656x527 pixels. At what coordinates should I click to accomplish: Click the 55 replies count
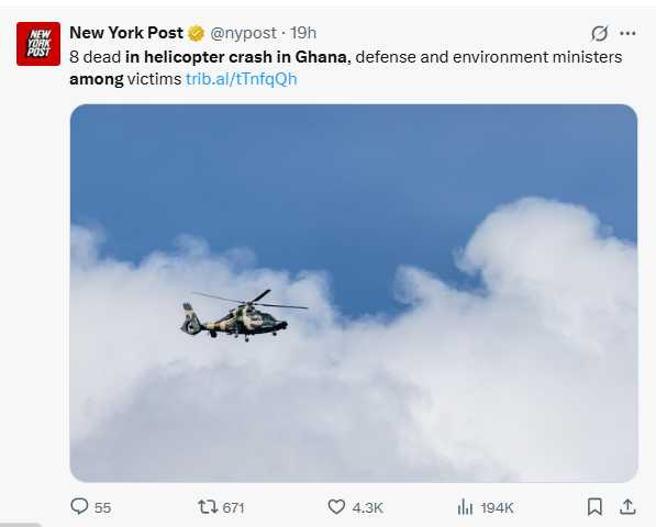102,507
